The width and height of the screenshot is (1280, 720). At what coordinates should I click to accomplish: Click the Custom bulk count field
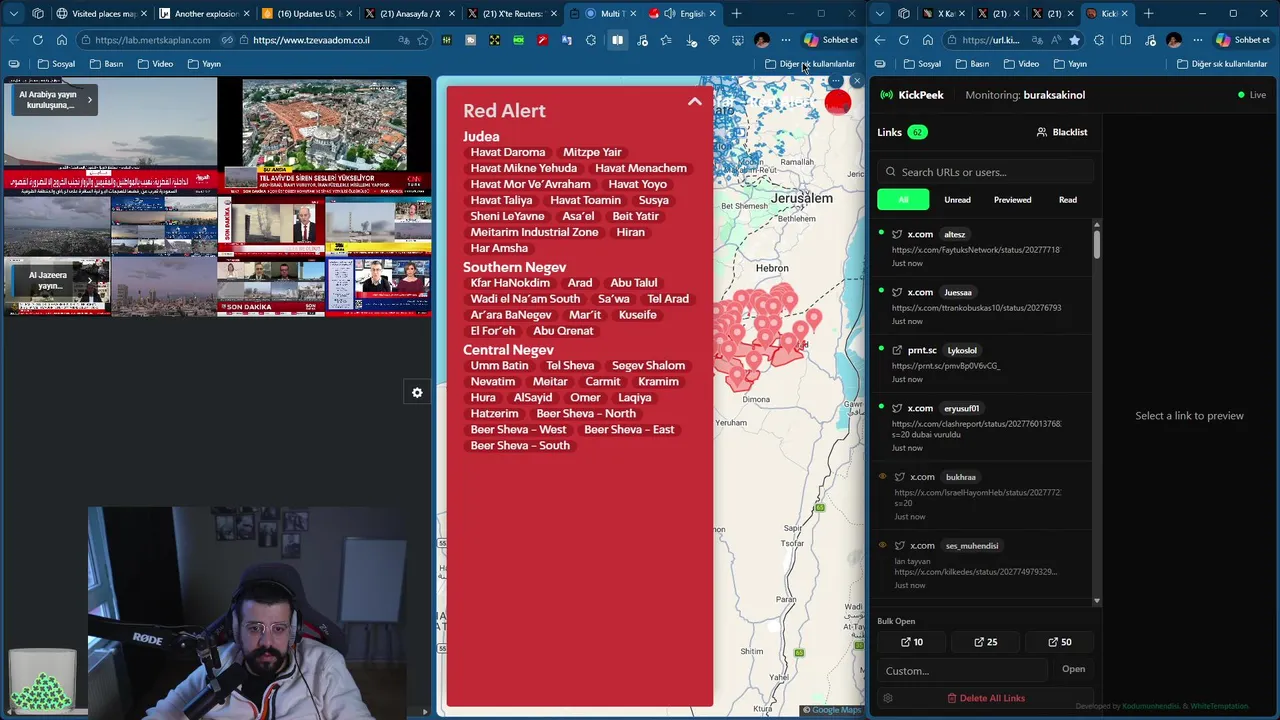(962, 670)
